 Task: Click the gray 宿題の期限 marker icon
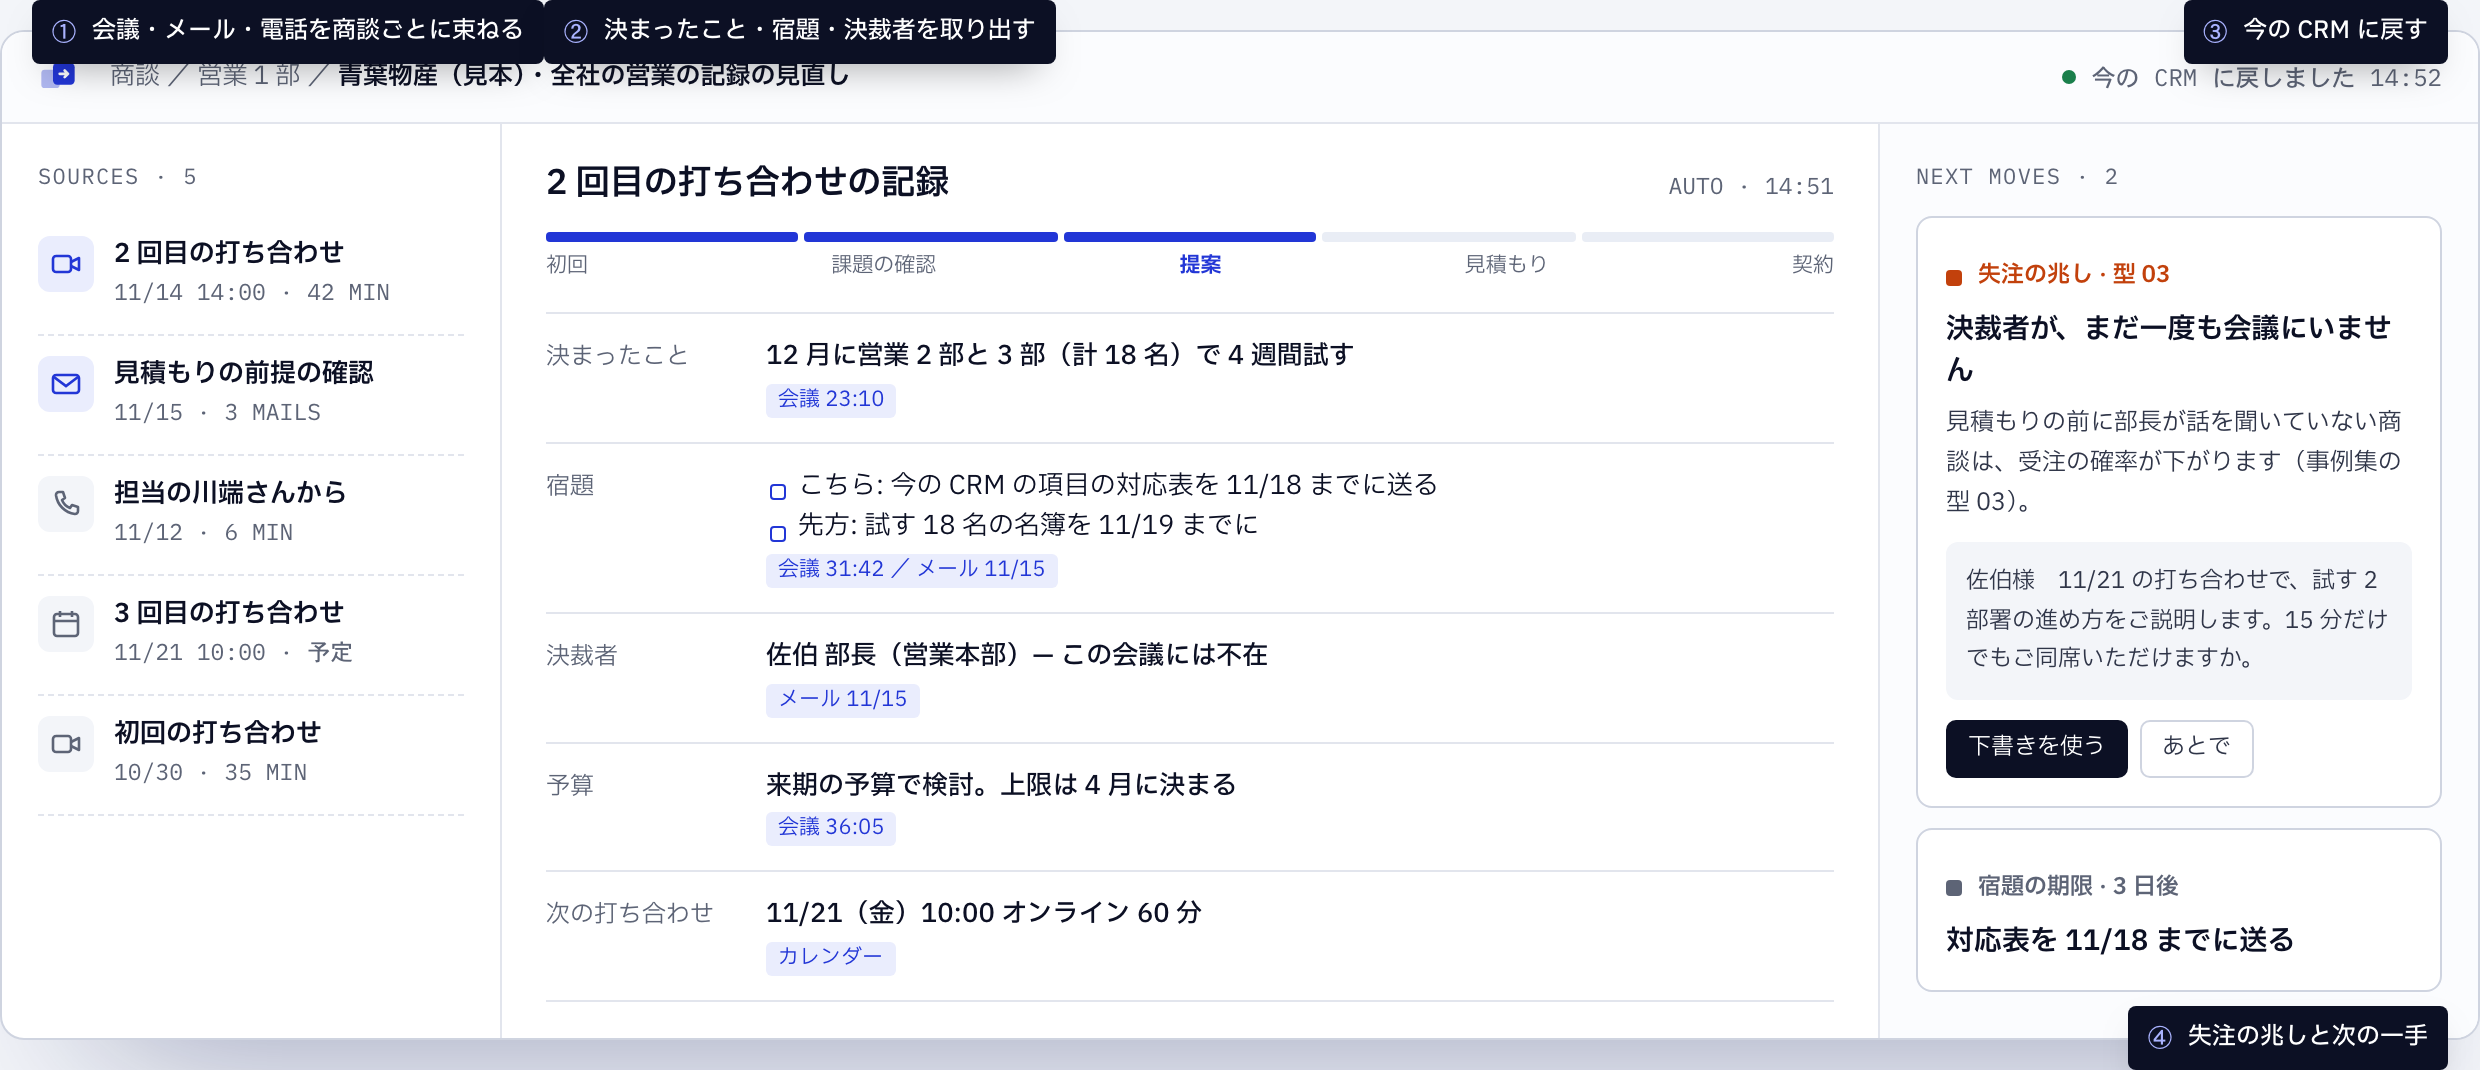click(1954, 887)
